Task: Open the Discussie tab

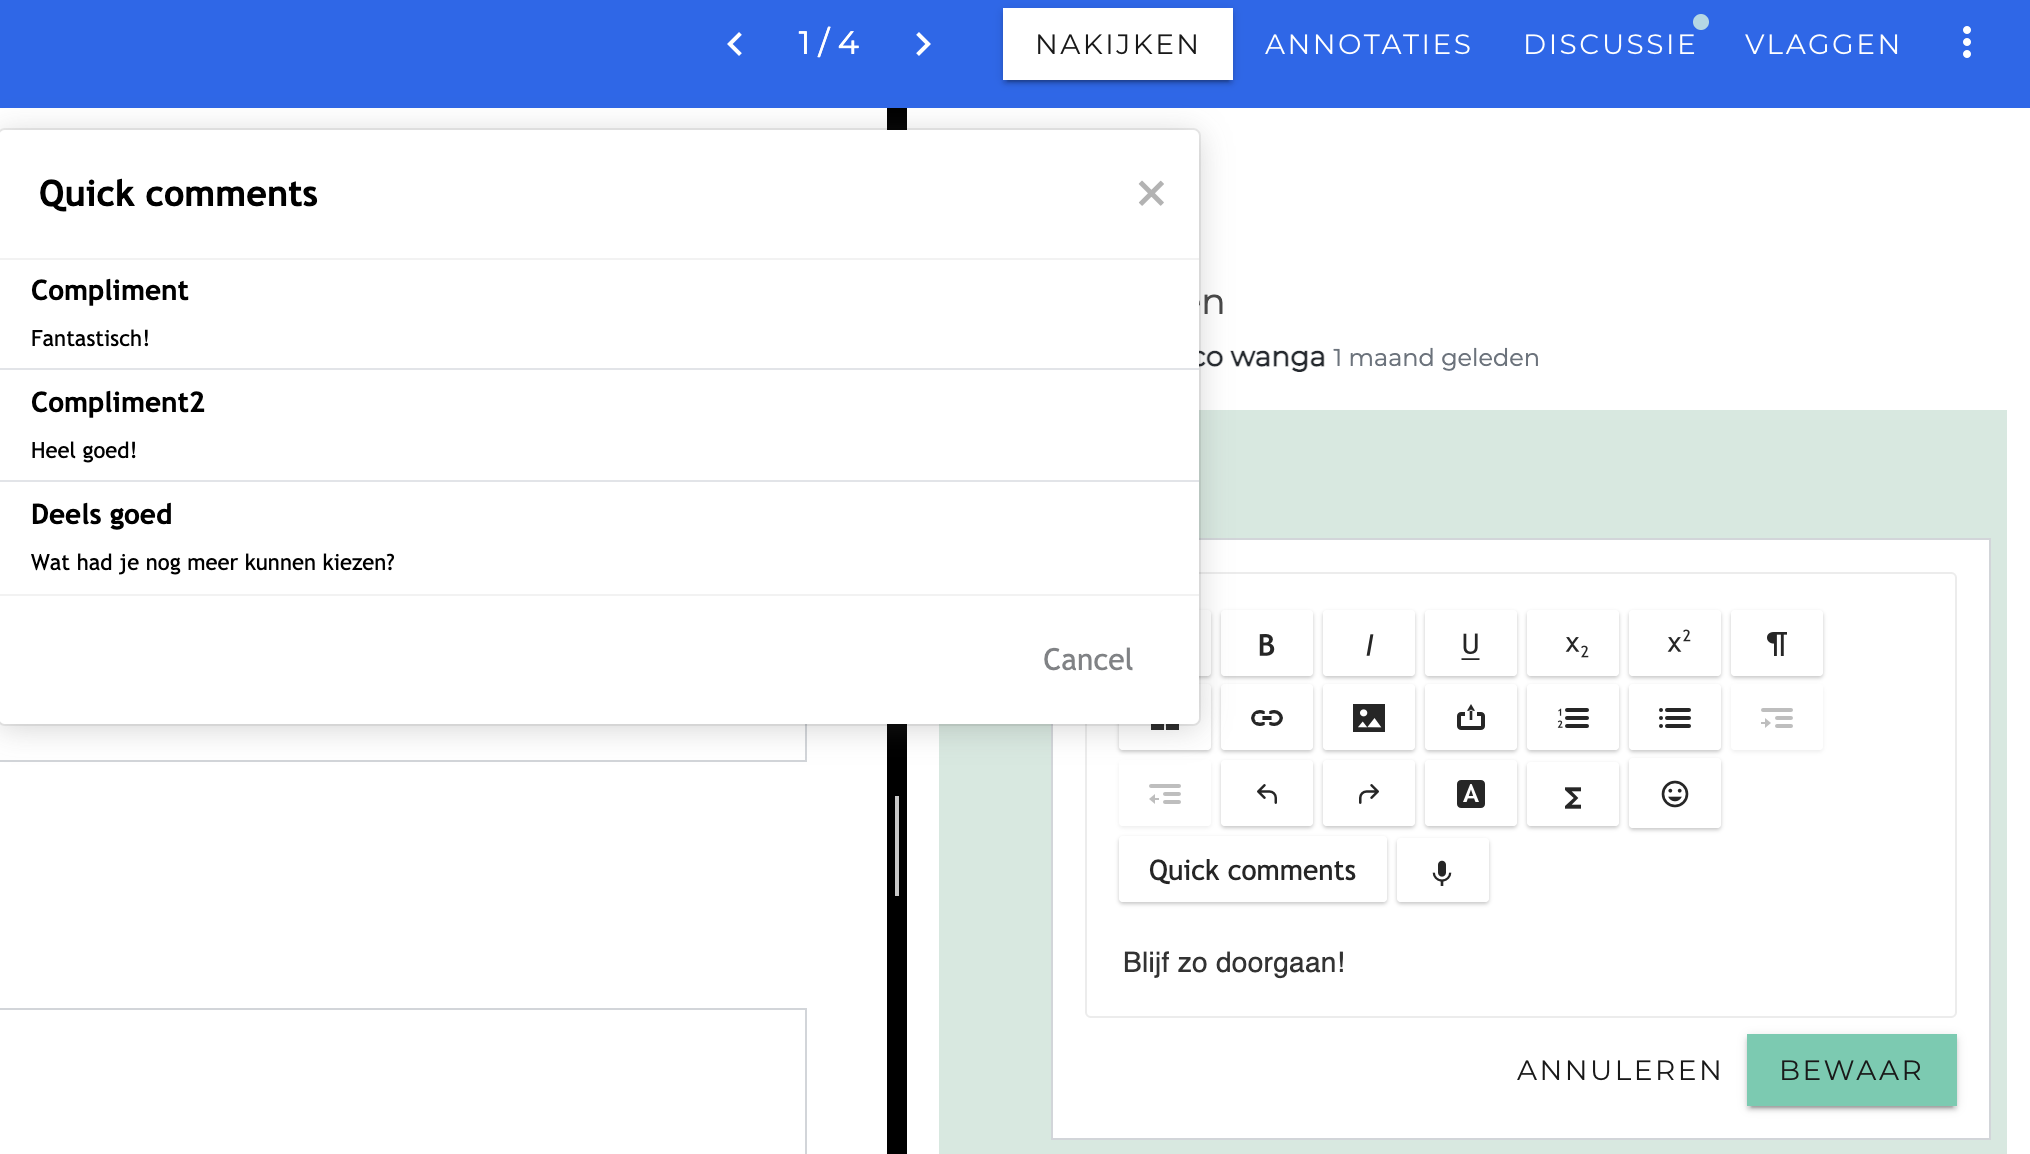Action: [1610, 44]
